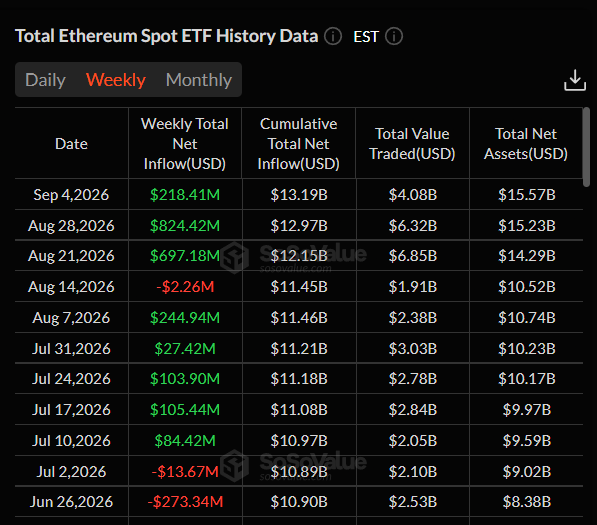
Task: Select the Weekly tab
Action: tap(116, 80)
